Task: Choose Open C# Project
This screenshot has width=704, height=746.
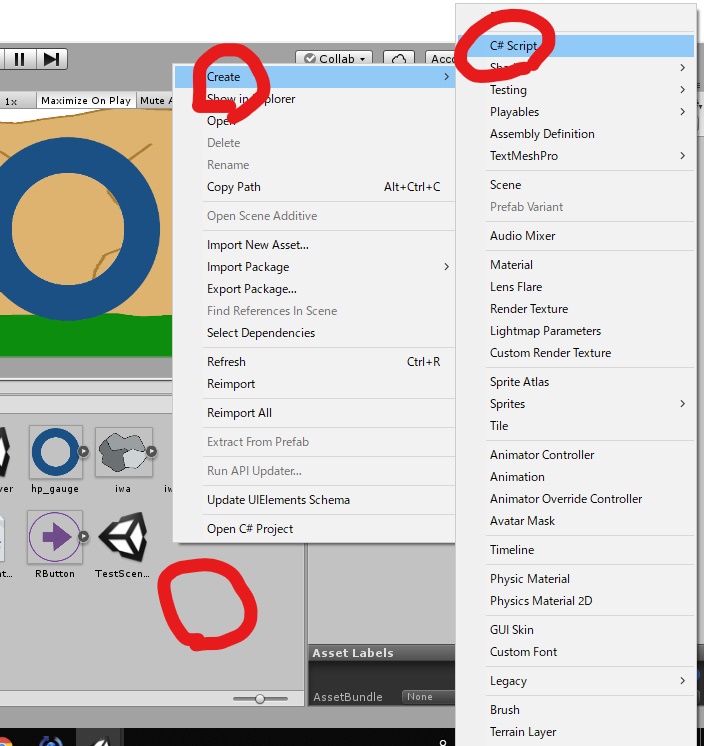Action: 315,529
